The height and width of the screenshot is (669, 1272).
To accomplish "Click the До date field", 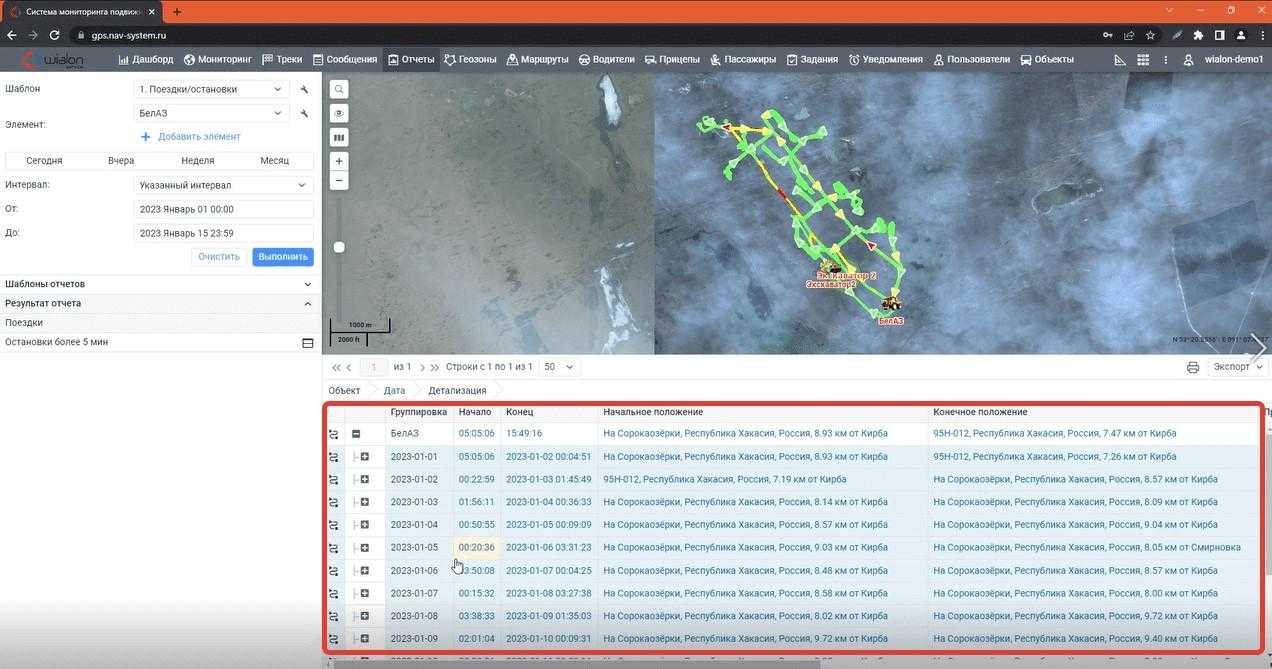I will tap(223, 233).
